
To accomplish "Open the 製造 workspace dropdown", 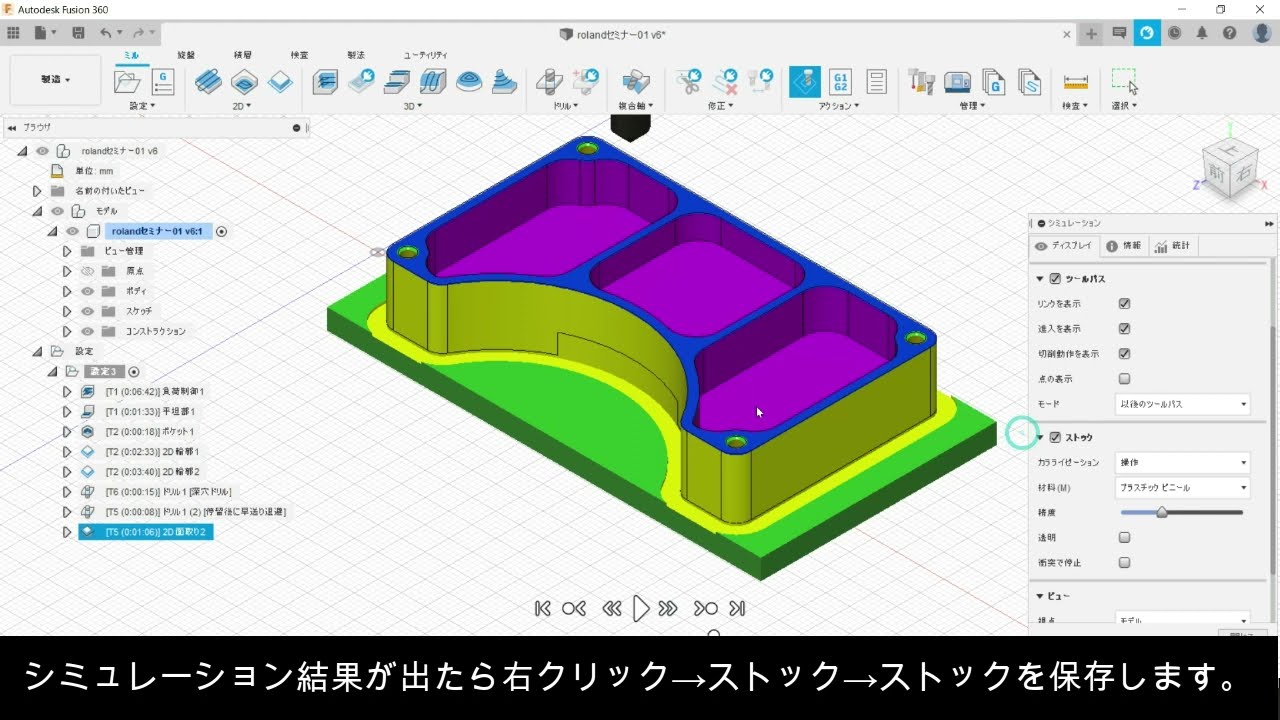I will tap(55, 80).
